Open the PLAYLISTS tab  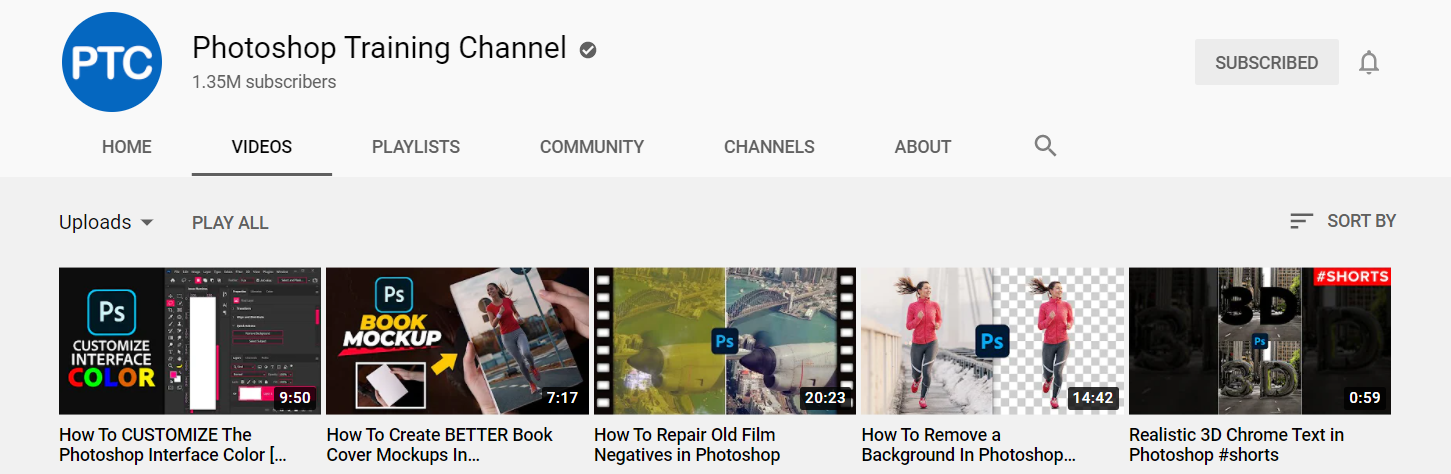tap(416, 147)
